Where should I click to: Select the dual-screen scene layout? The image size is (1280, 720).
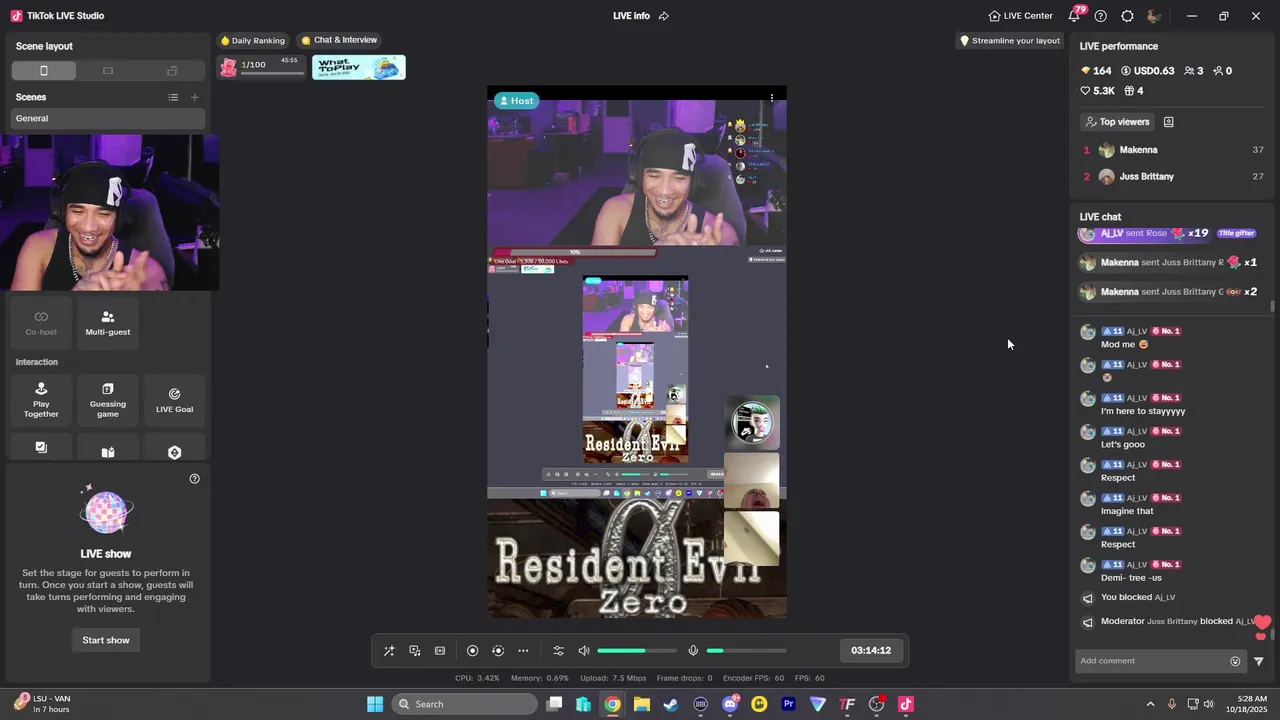tap(172, 71)
